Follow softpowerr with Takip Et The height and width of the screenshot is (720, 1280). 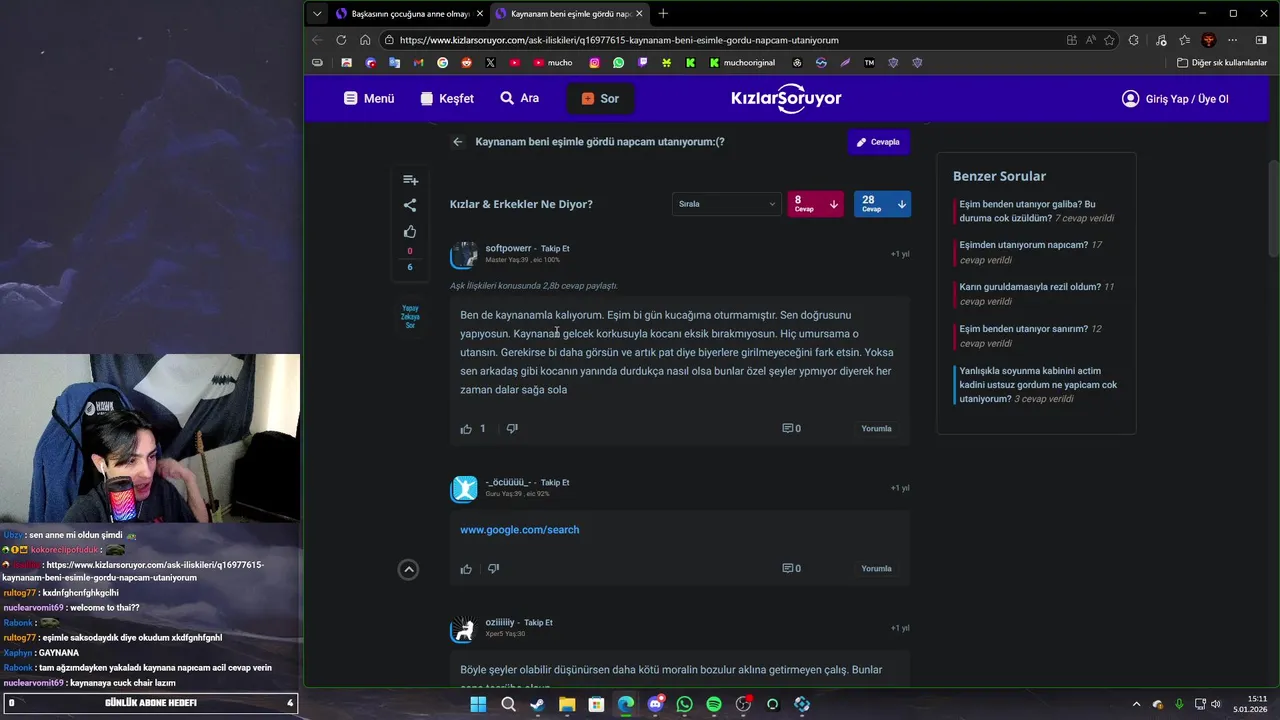(555, 248)
